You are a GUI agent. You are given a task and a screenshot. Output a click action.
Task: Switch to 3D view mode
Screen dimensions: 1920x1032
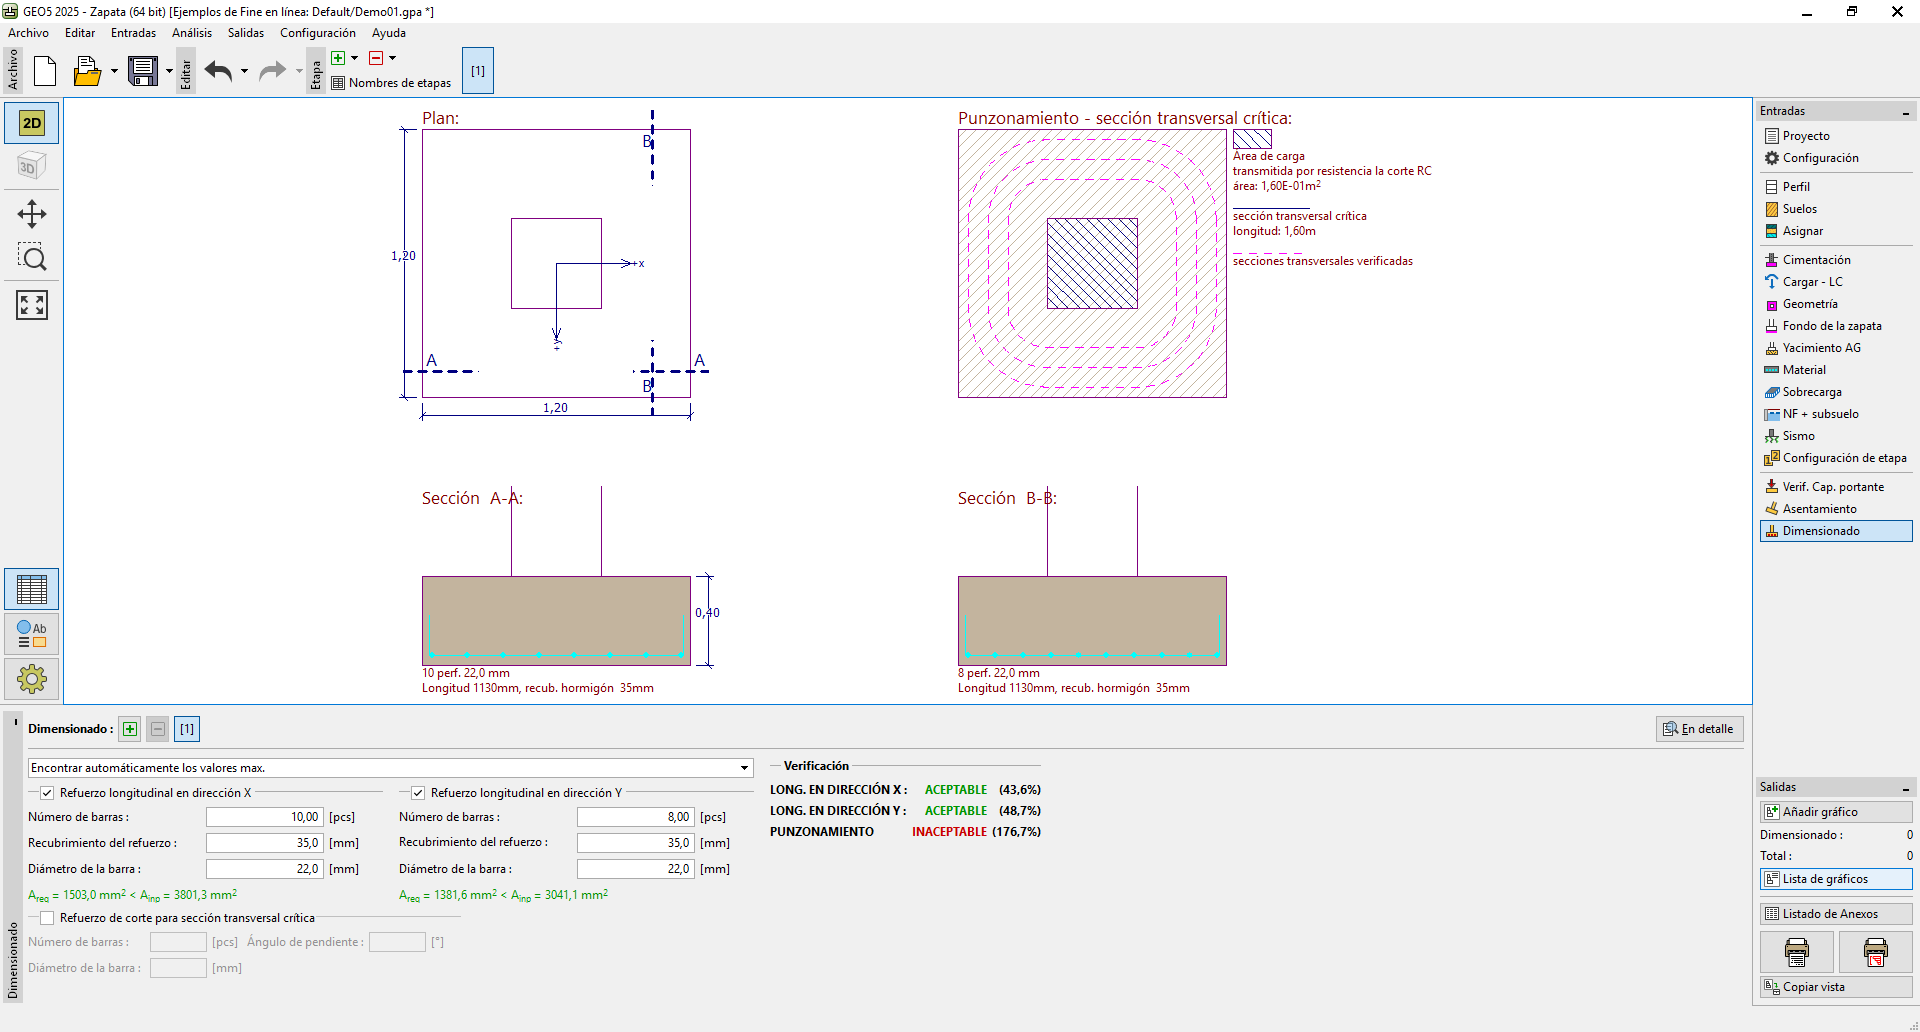pos(31,167)
